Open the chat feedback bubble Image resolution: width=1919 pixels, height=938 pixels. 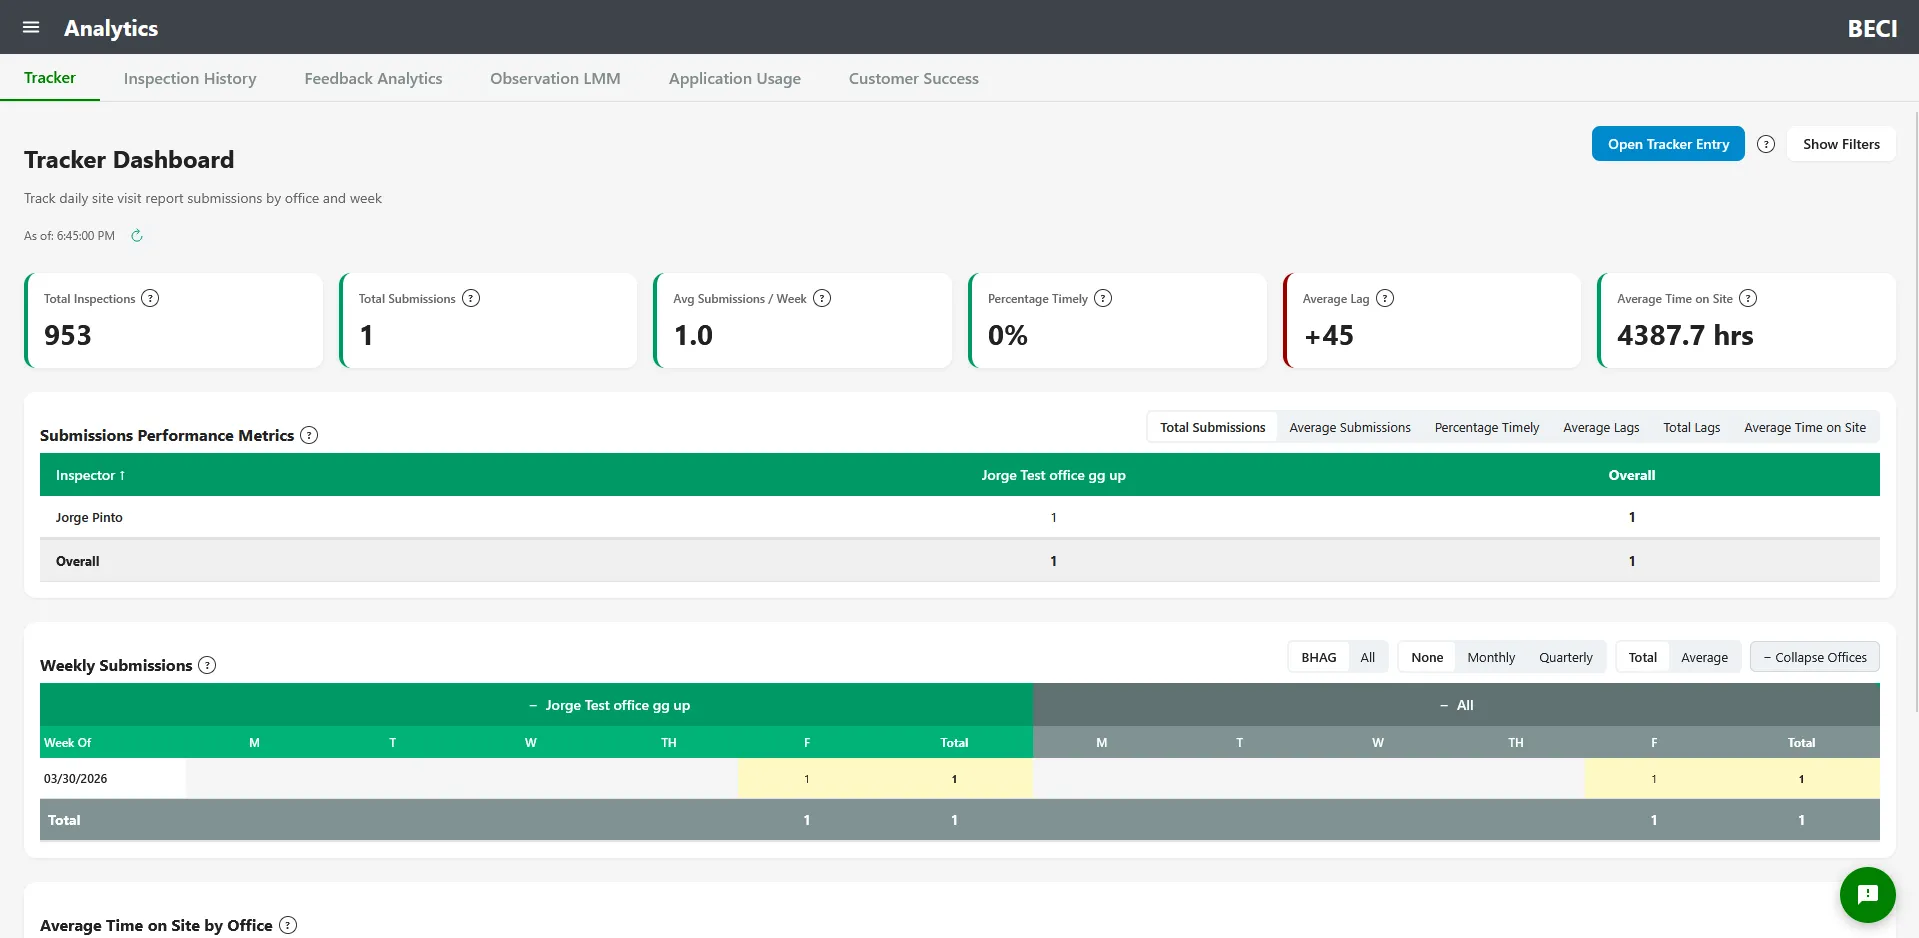pyautogui.click(x=1867, y=894)
